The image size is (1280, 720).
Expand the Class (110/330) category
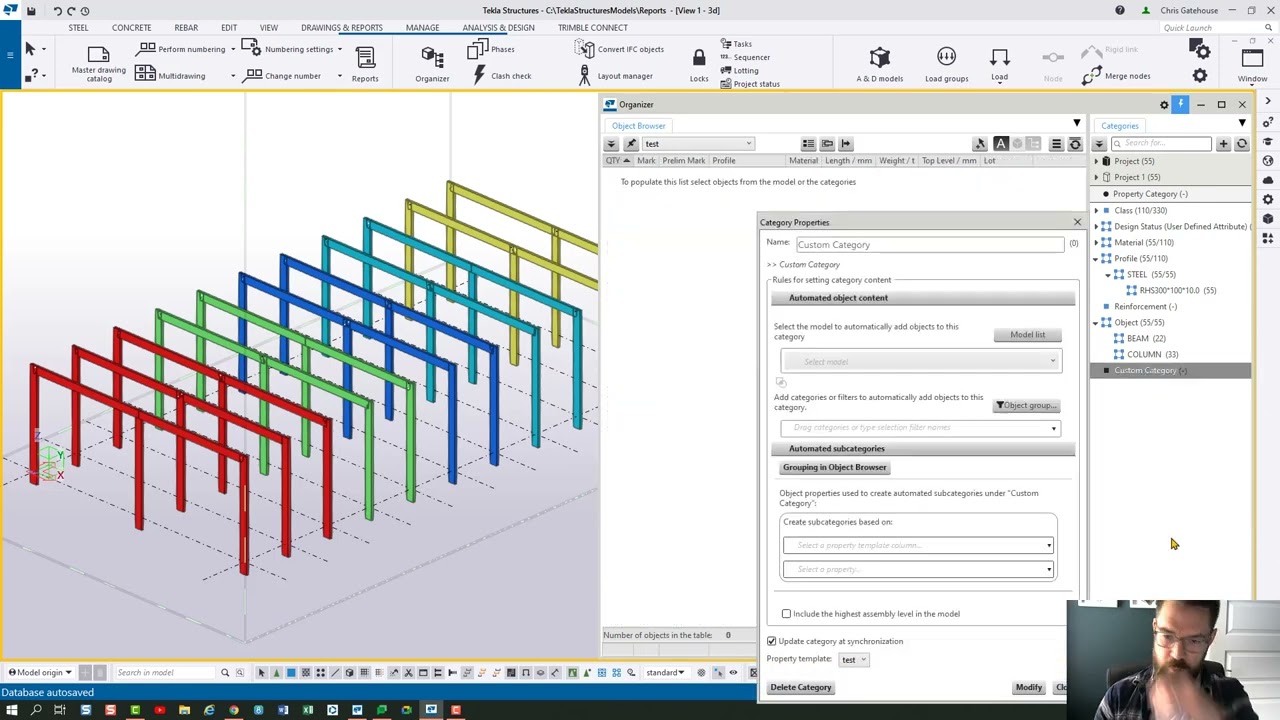pos(1096,210)
